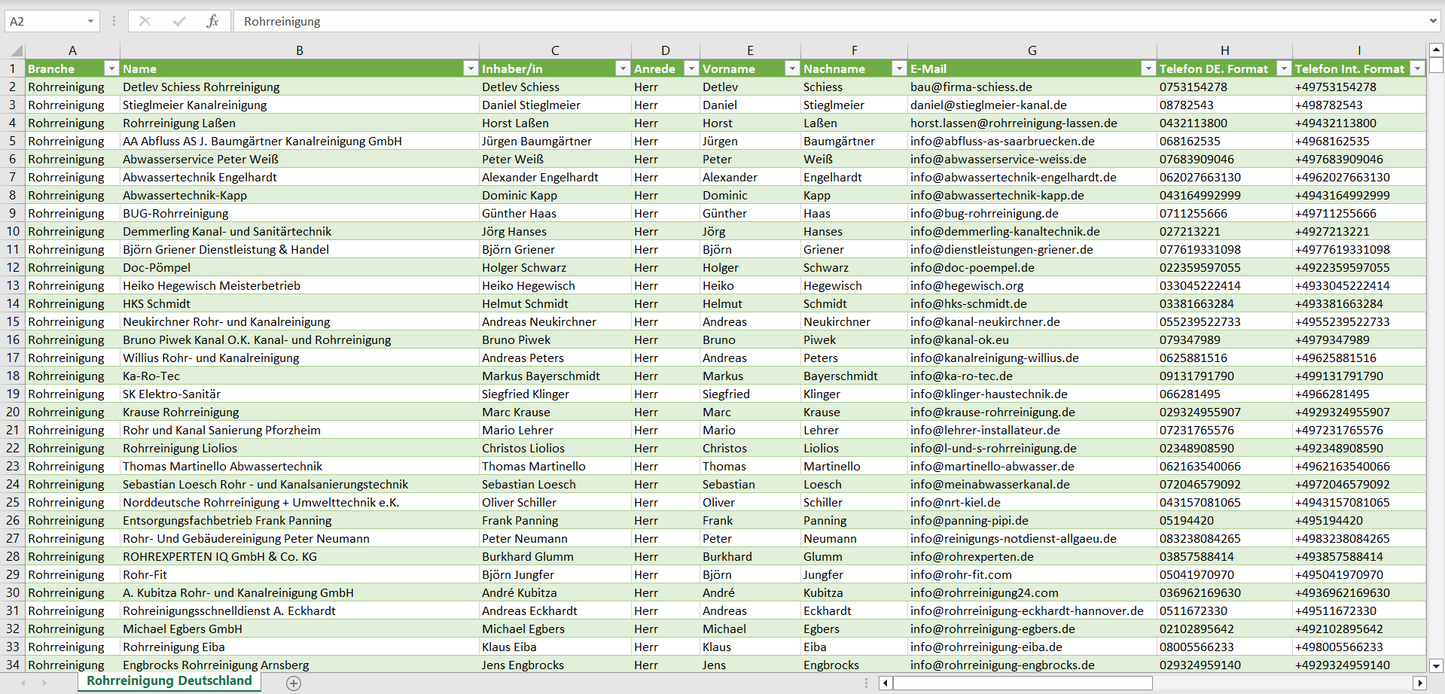
Task: Open the Telefon Int. Format filter dropdown
Action: (x=1416, y=69)
